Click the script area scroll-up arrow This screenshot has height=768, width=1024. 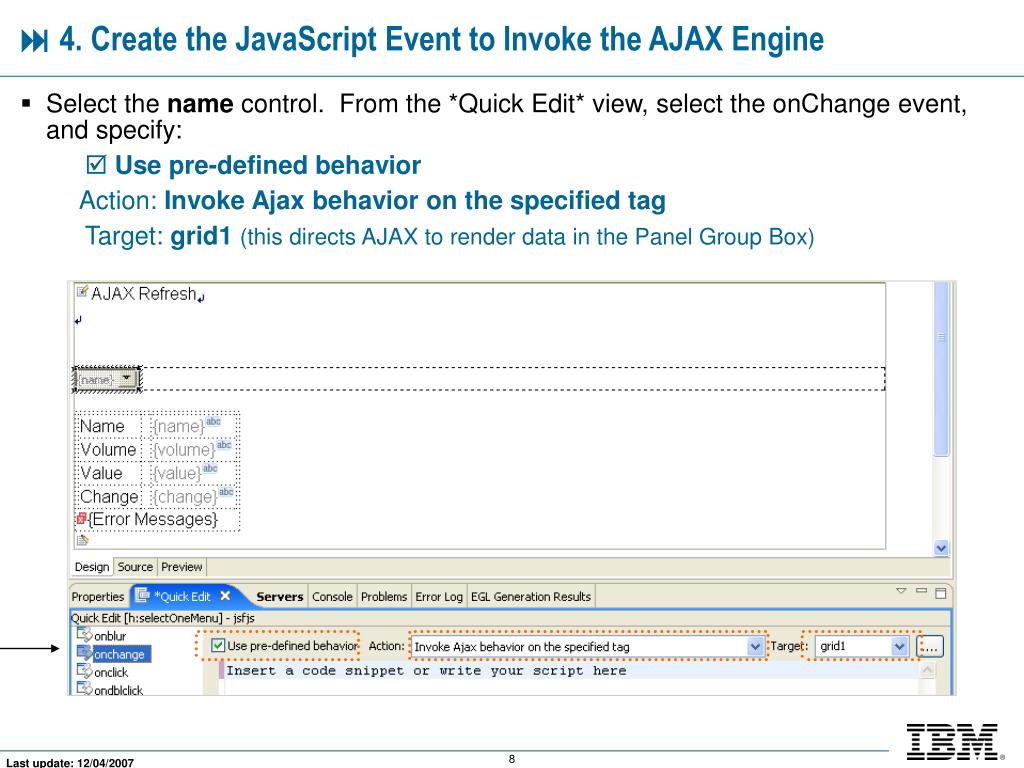927,669
